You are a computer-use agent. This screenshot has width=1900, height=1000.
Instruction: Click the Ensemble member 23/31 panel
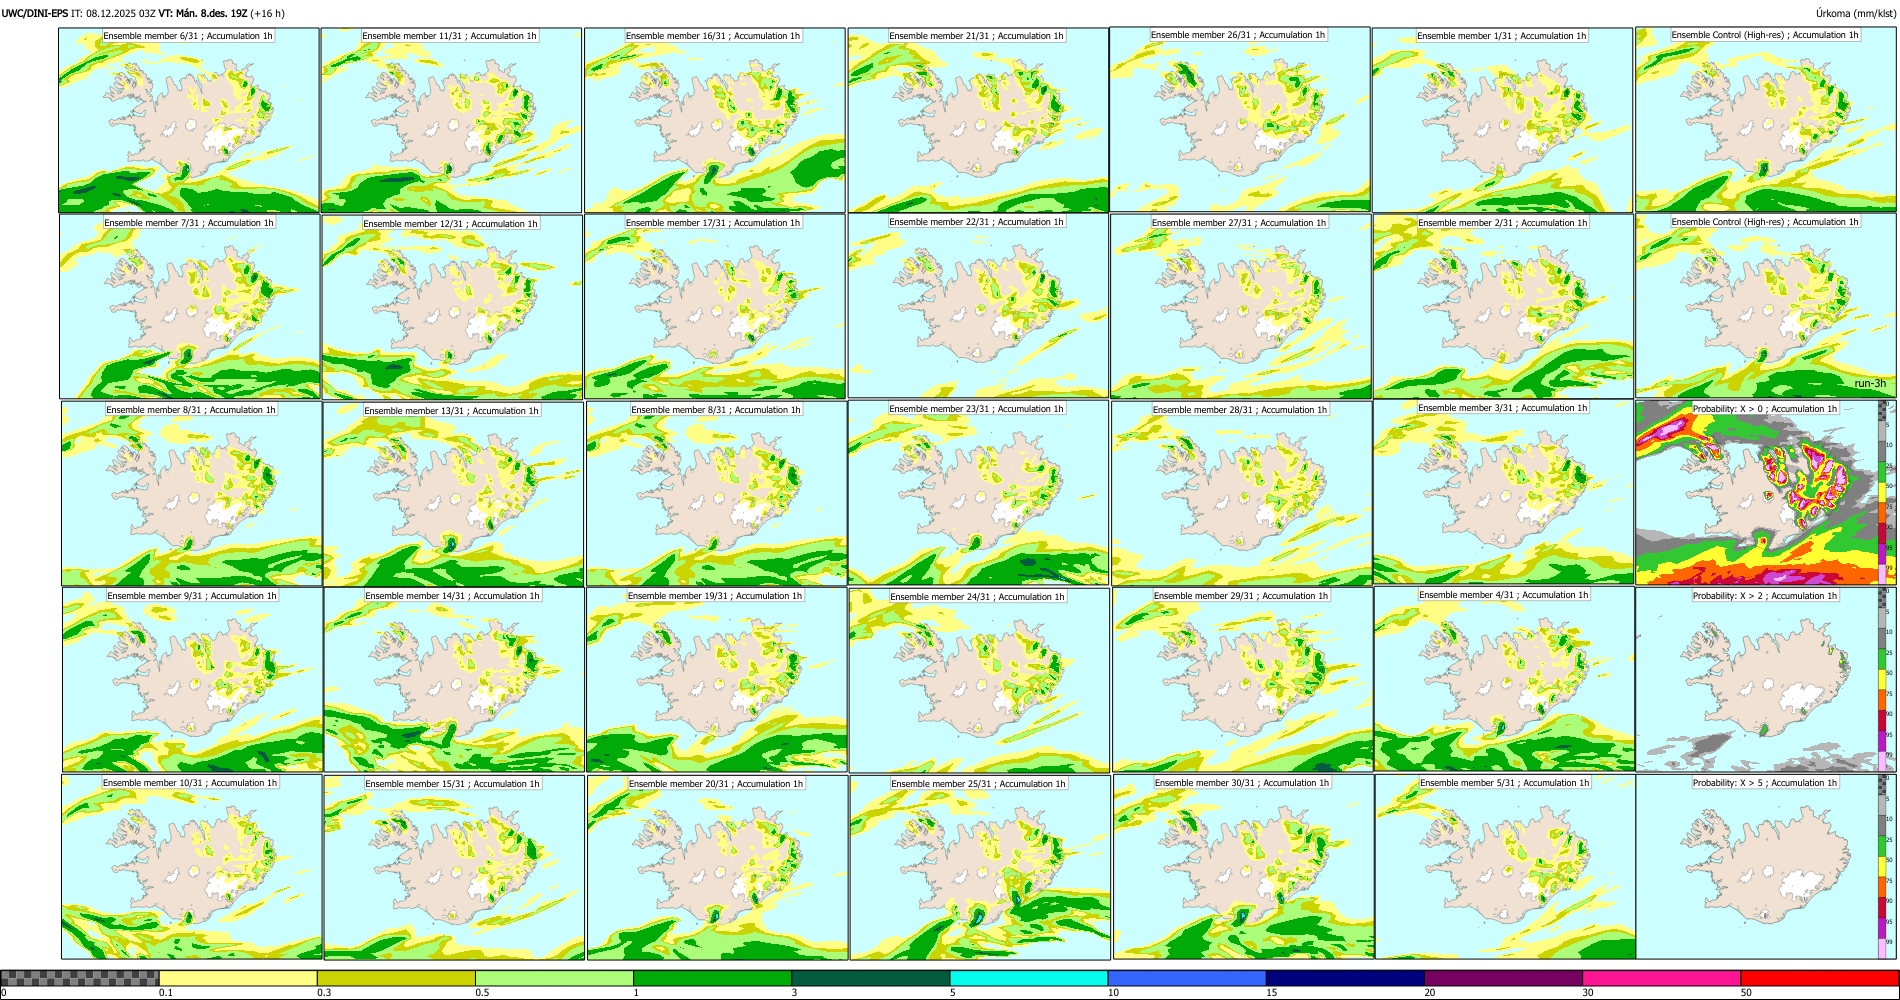[x=978, y=493]
